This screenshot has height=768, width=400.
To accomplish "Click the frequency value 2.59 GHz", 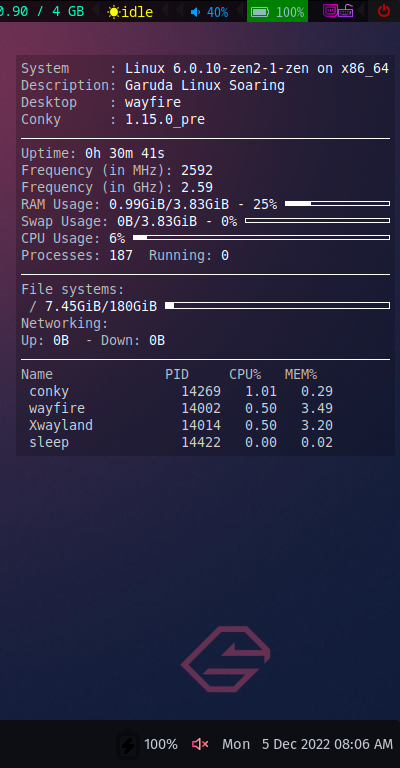I will point(197,188).
